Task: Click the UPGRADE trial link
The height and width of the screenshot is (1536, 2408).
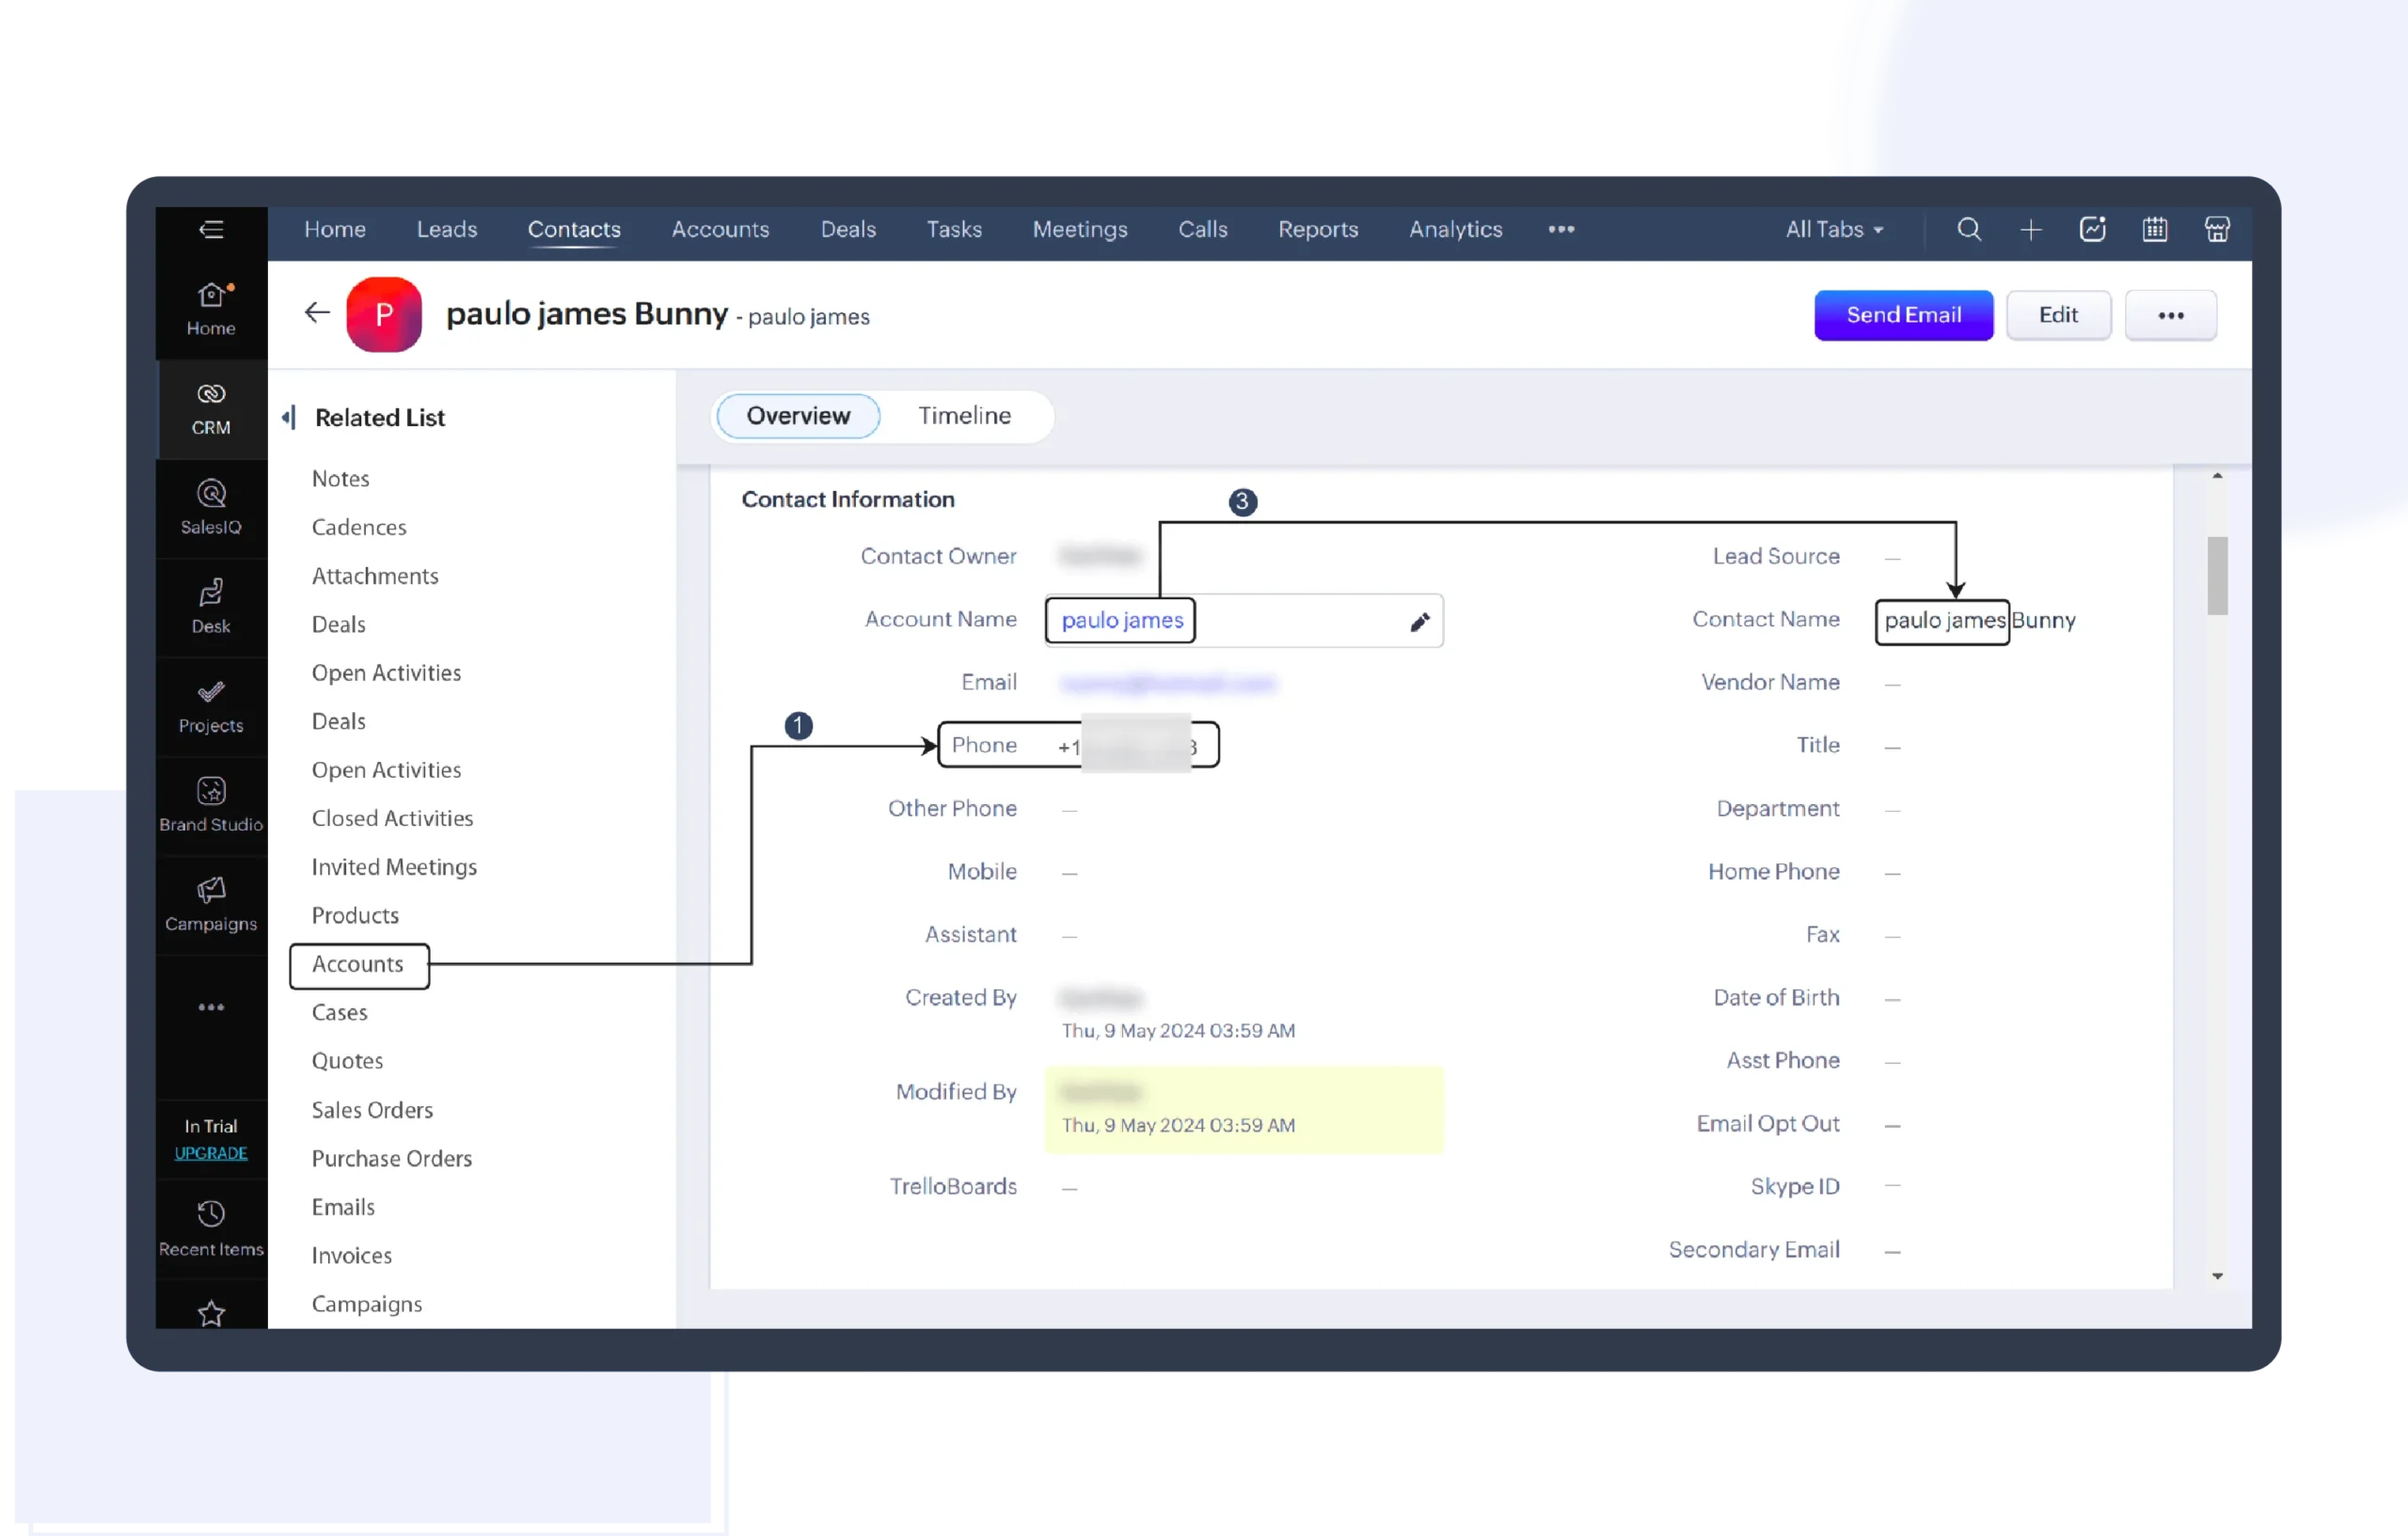Action: tap(211, 1152)
